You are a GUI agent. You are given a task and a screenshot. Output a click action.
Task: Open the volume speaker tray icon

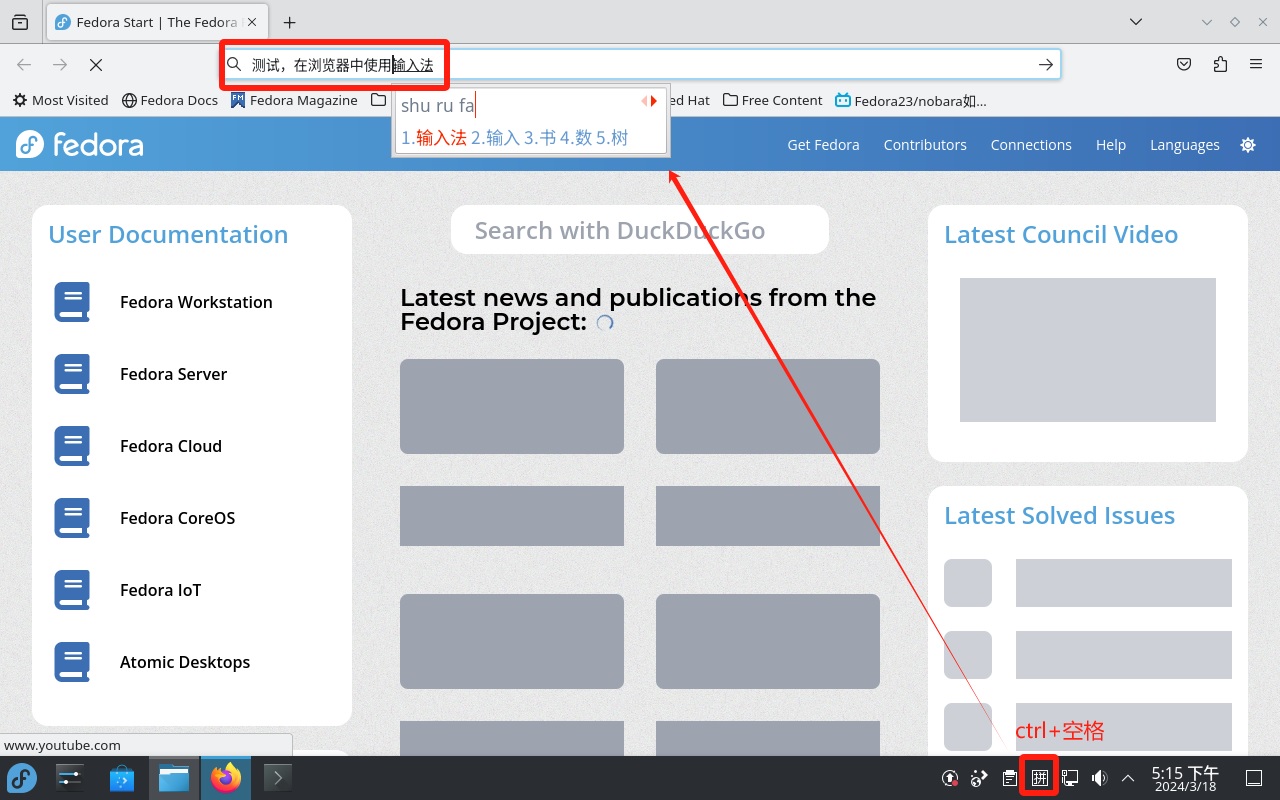point(1099,778)
